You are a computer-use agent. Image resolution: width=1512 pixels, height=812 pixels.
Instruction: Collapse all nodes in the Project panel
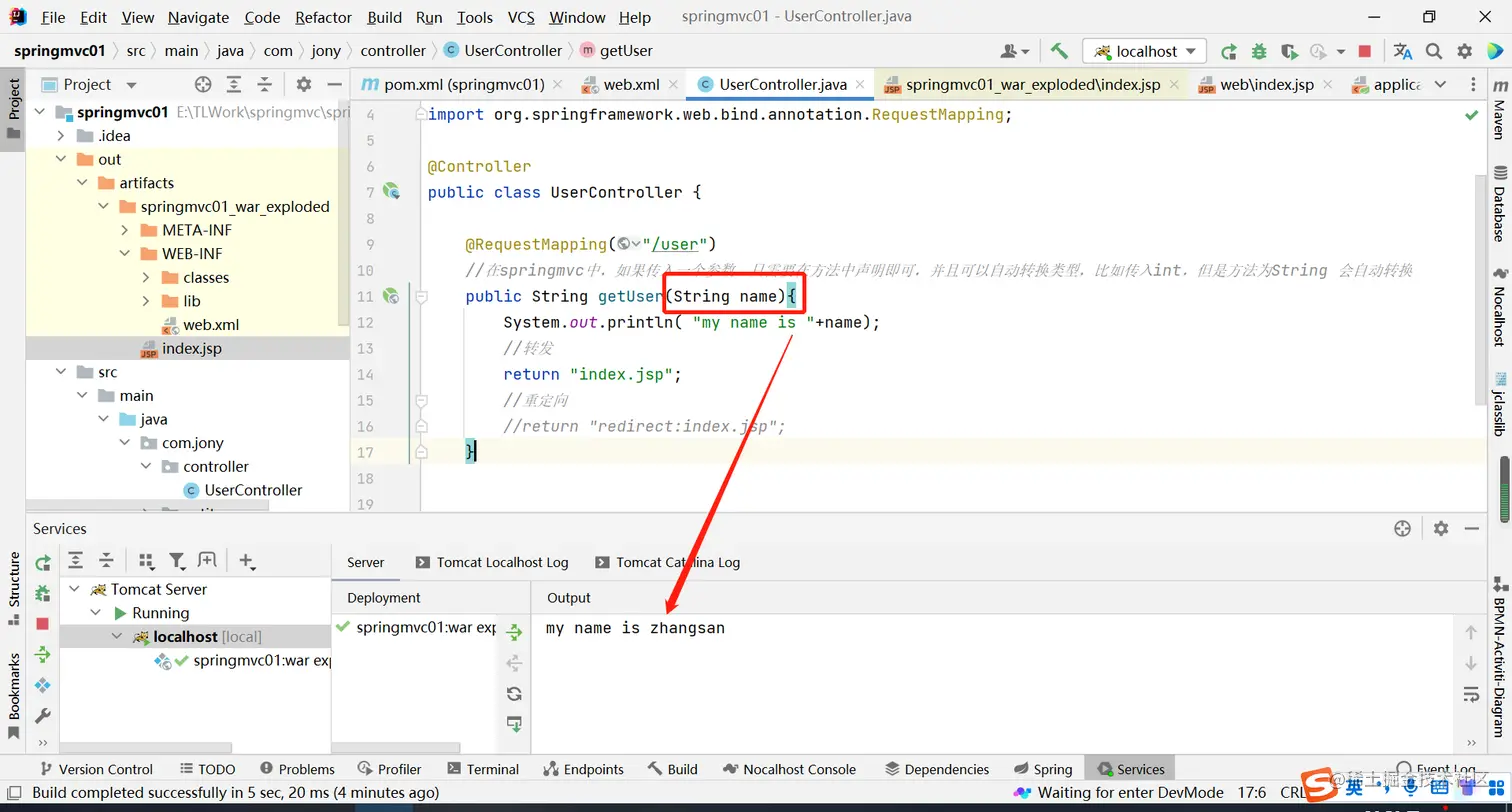point(264,85)
